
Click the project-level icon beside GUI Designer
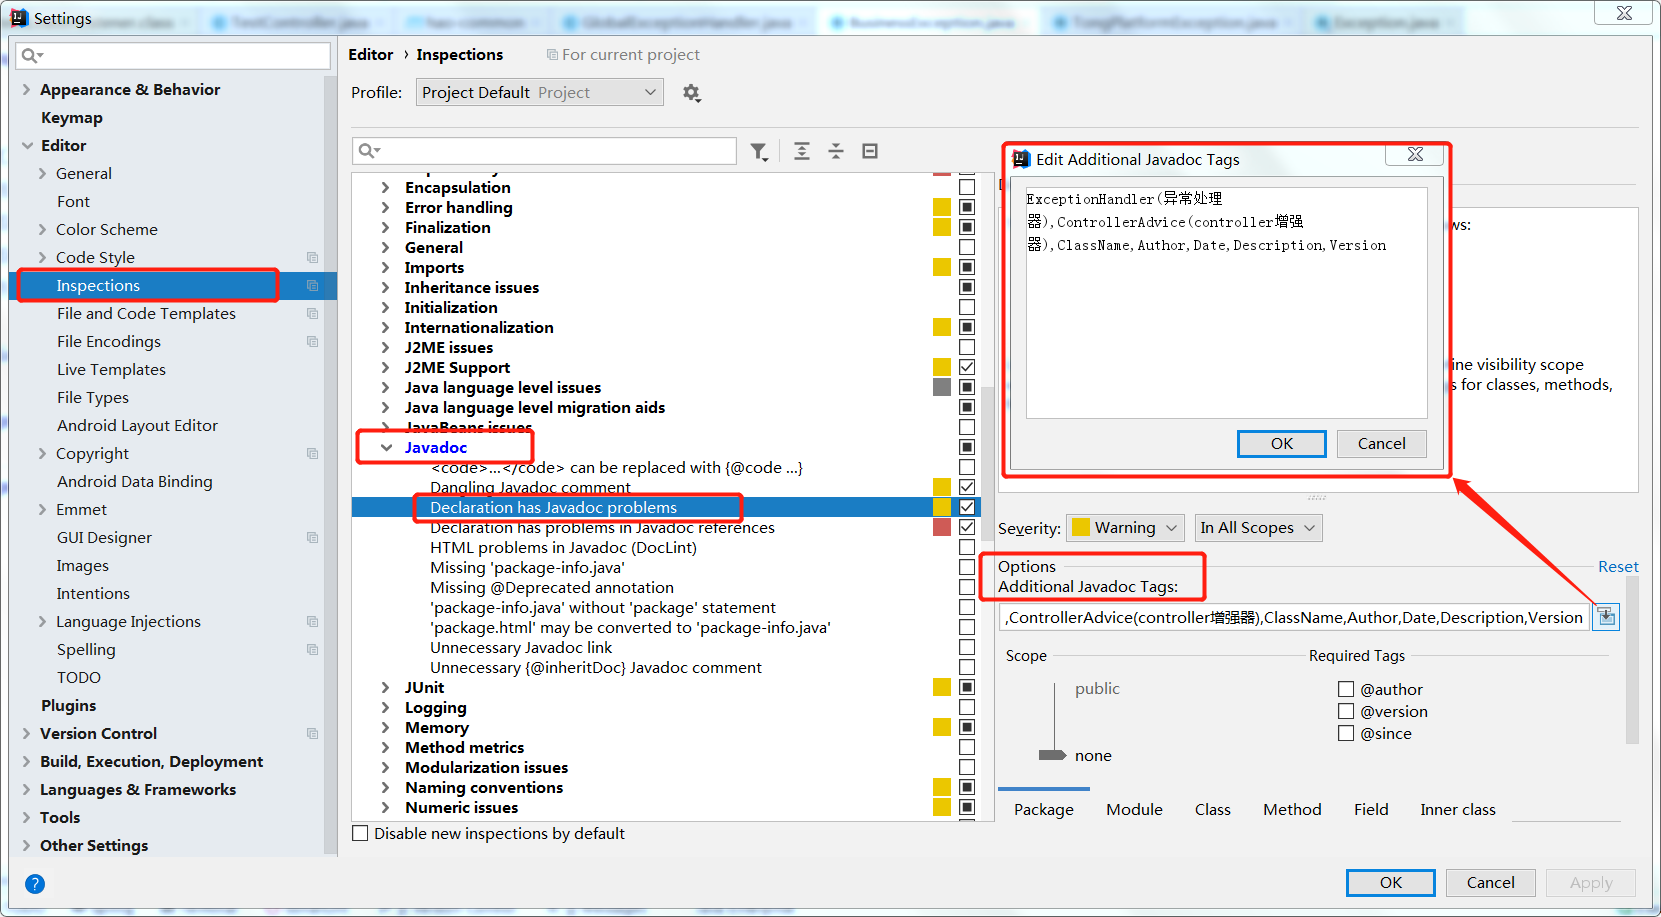pos(312,537)
